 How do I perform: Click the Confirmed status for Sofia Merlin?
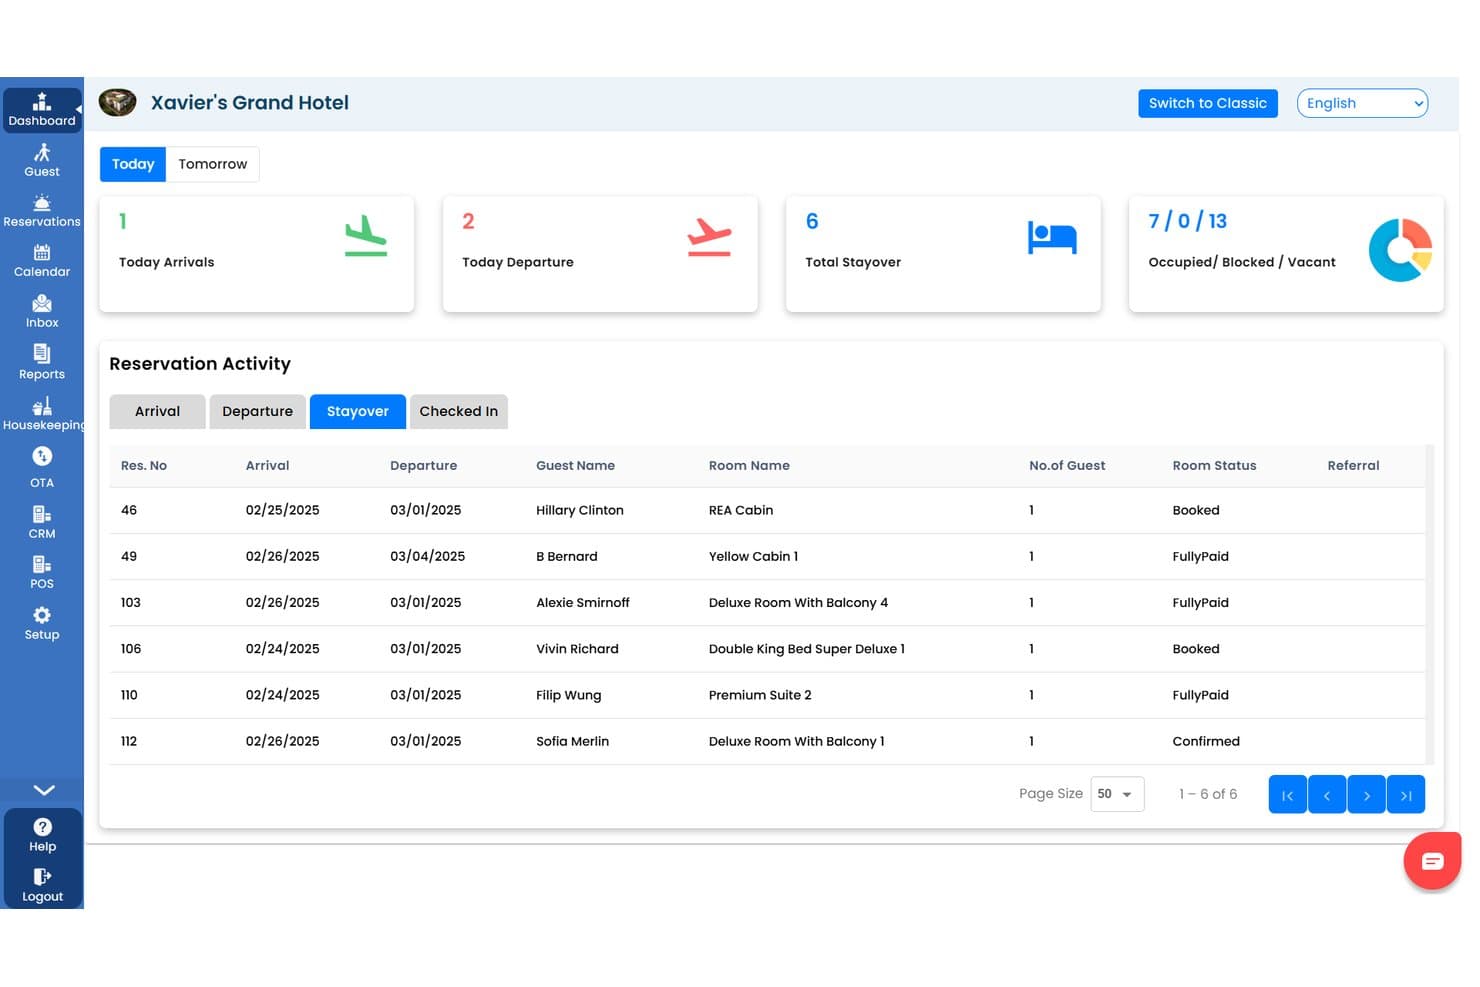click(x=1206, y=741)
